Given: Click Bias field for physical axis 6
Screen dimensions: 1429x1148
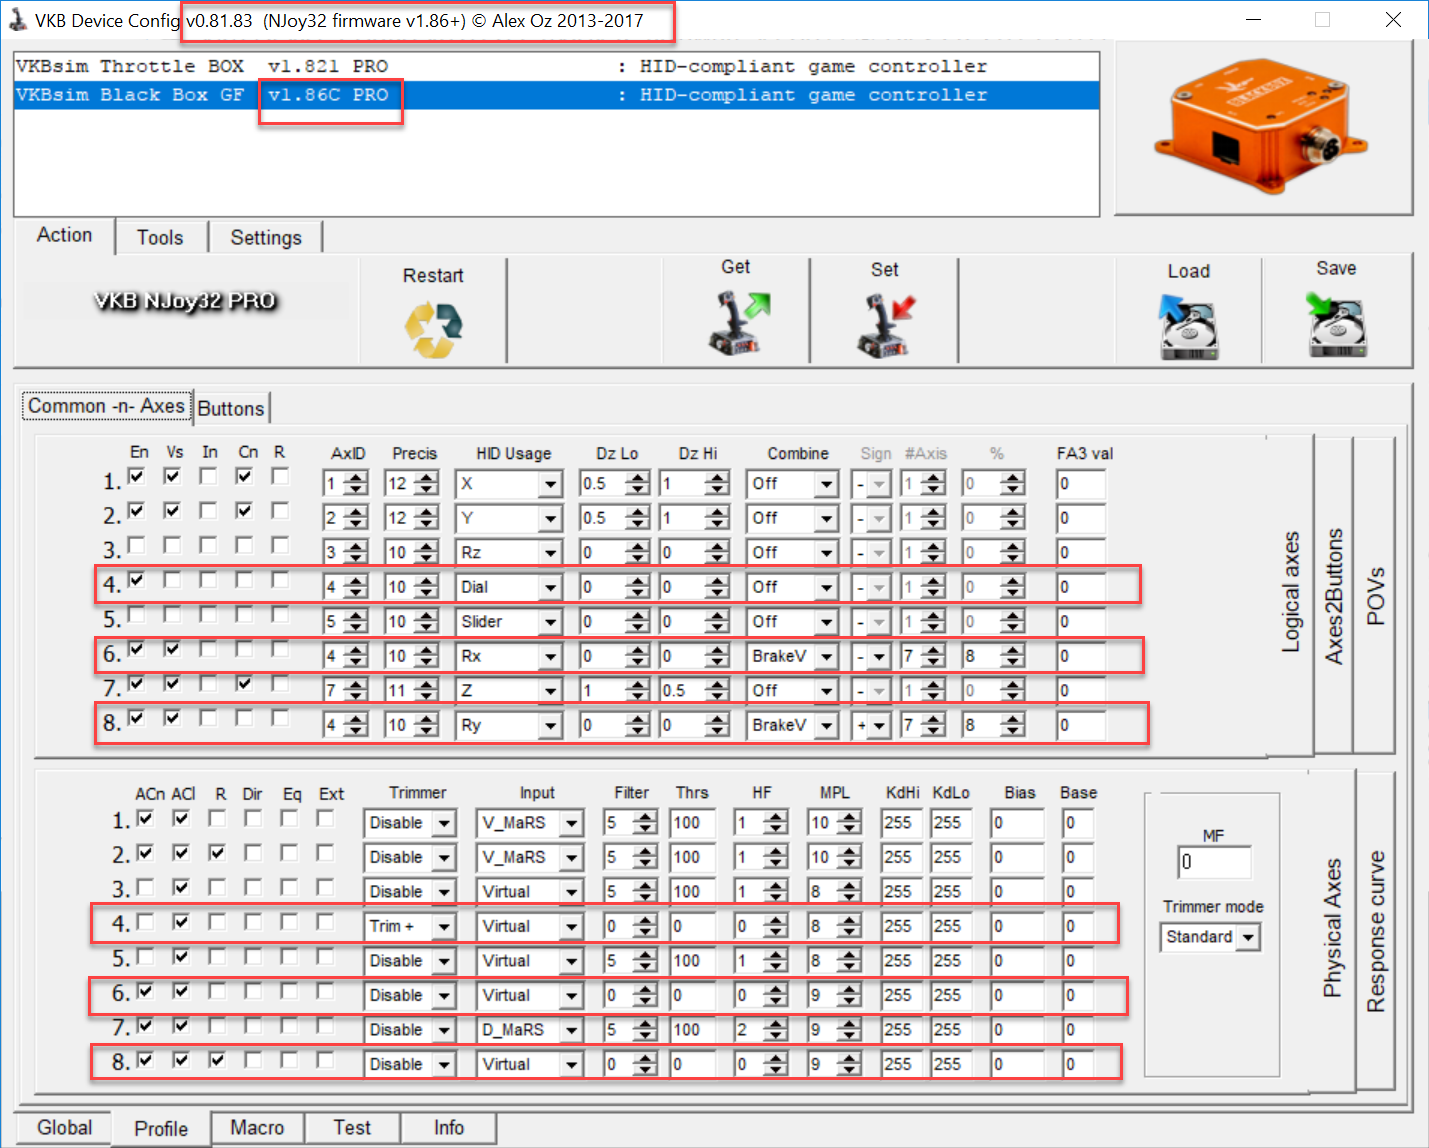Looking at the screenshot, I should click(1016, 996).
